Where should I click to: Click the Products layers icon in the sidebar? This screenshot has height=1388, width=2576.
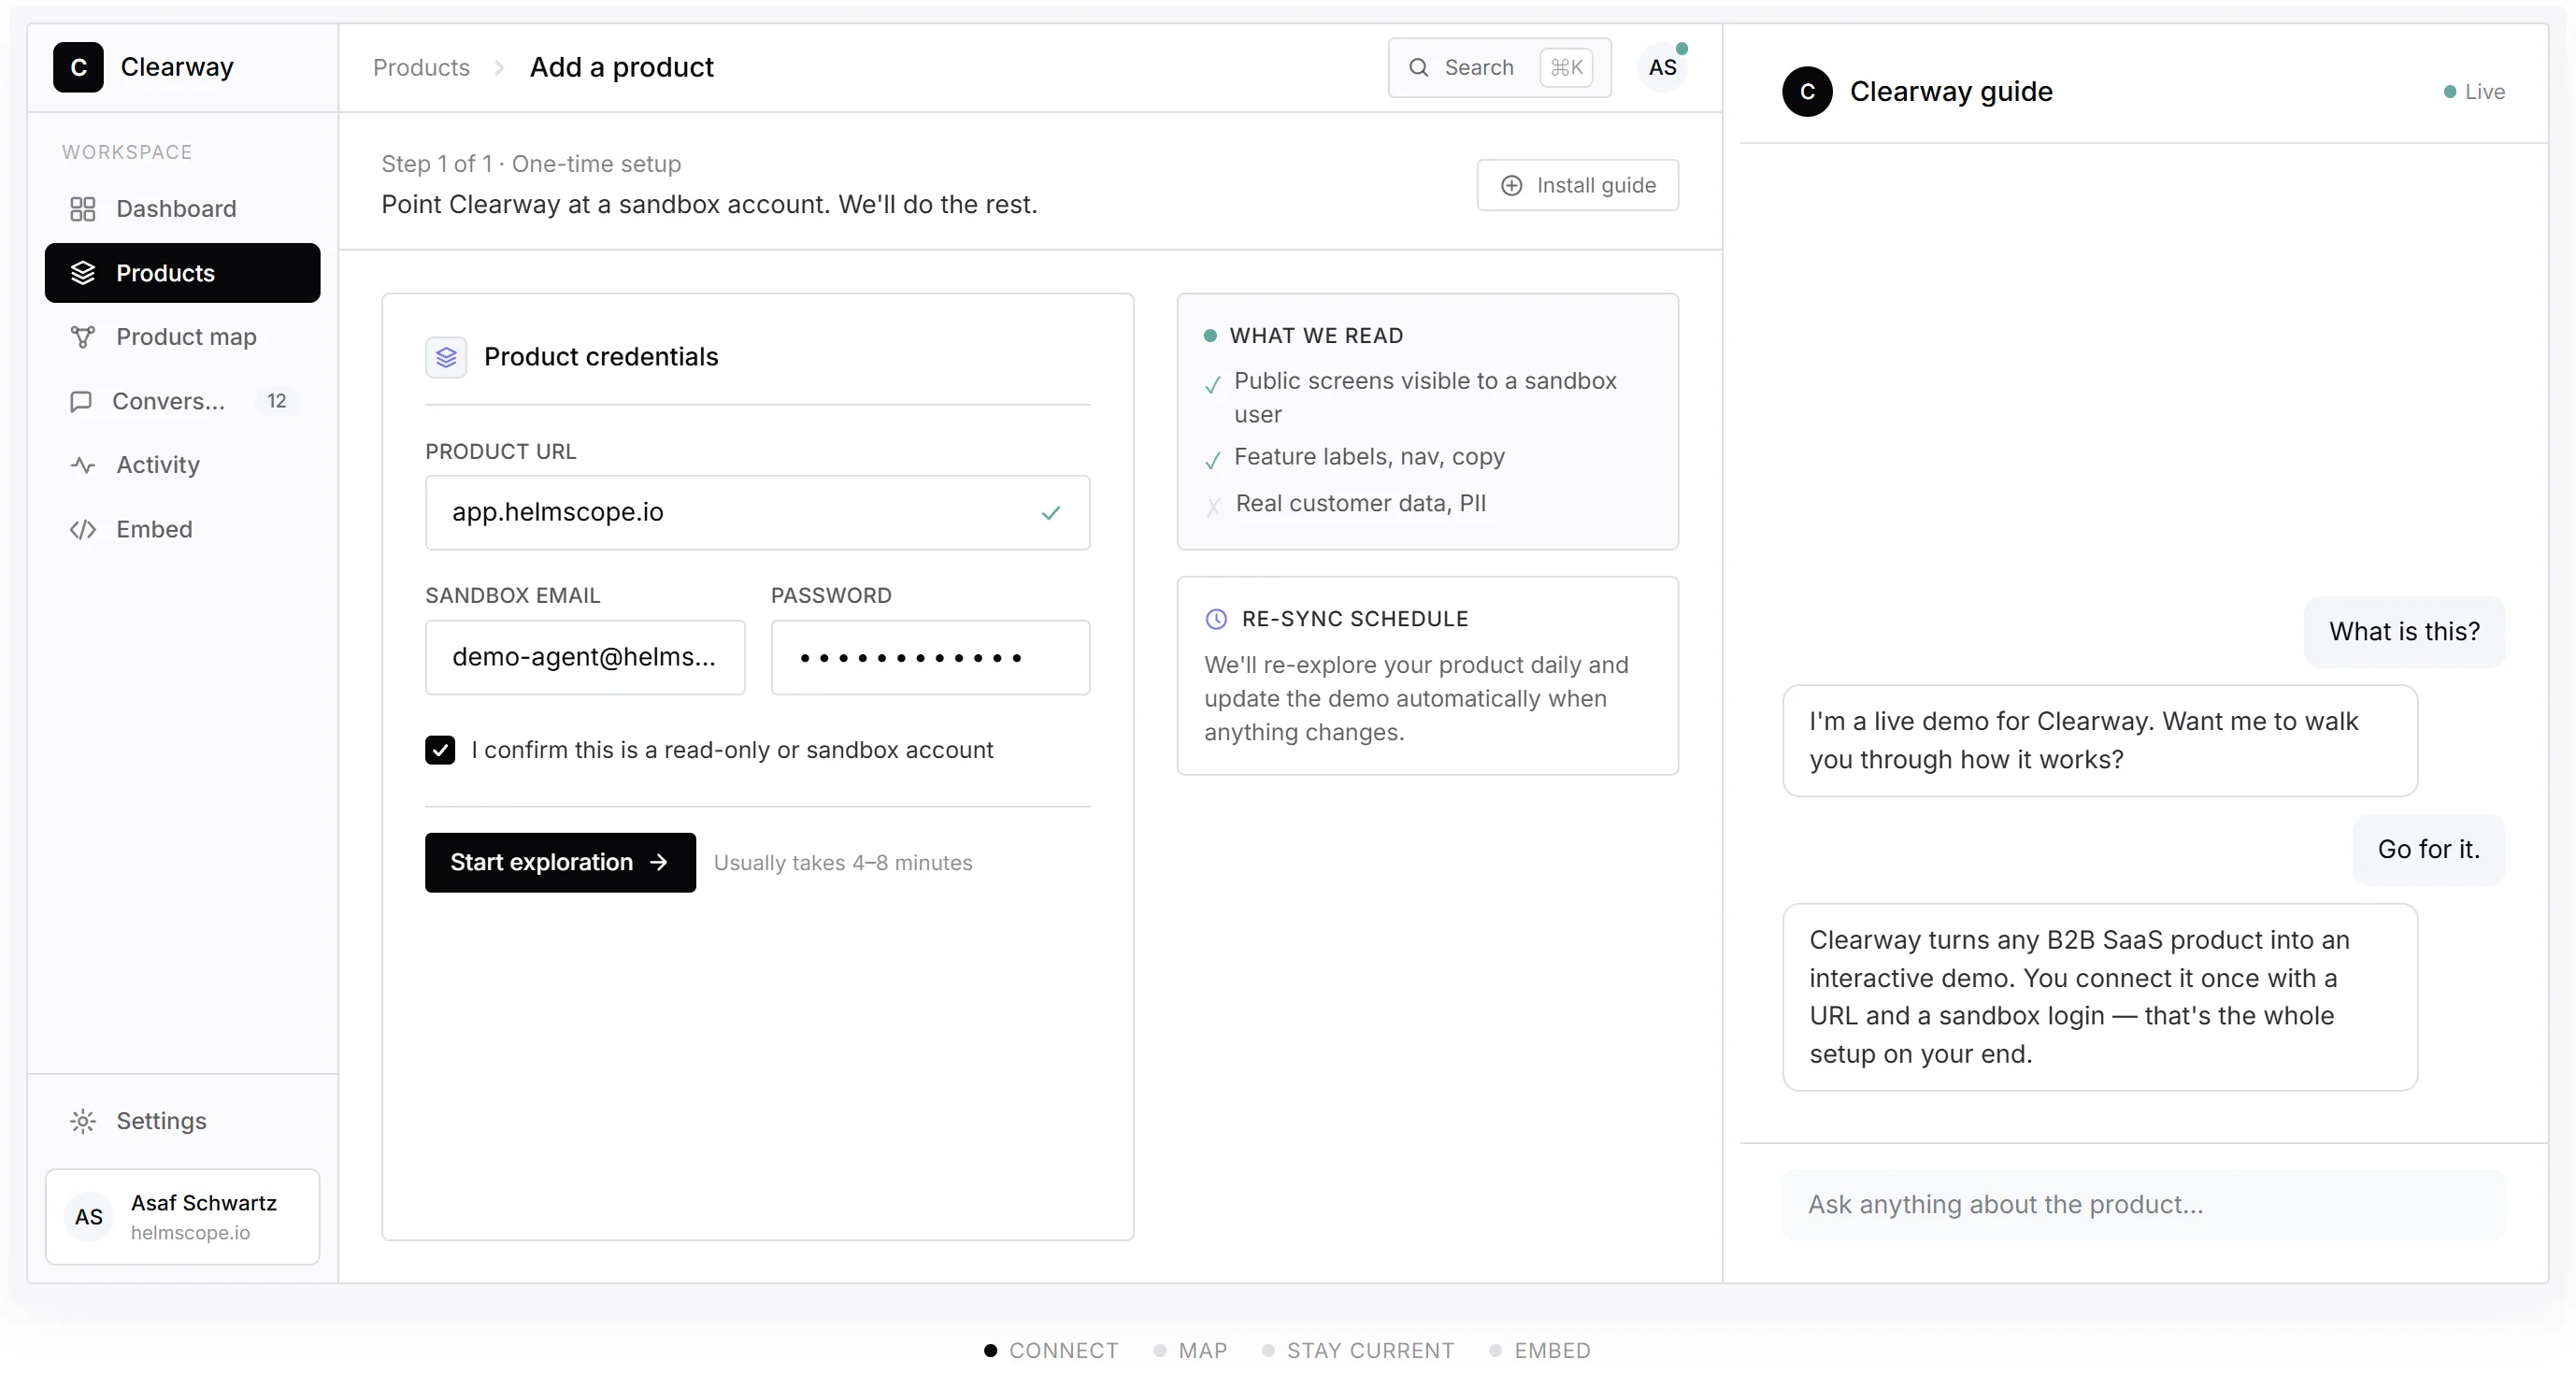pyautogui.click(x=83, y=273)
